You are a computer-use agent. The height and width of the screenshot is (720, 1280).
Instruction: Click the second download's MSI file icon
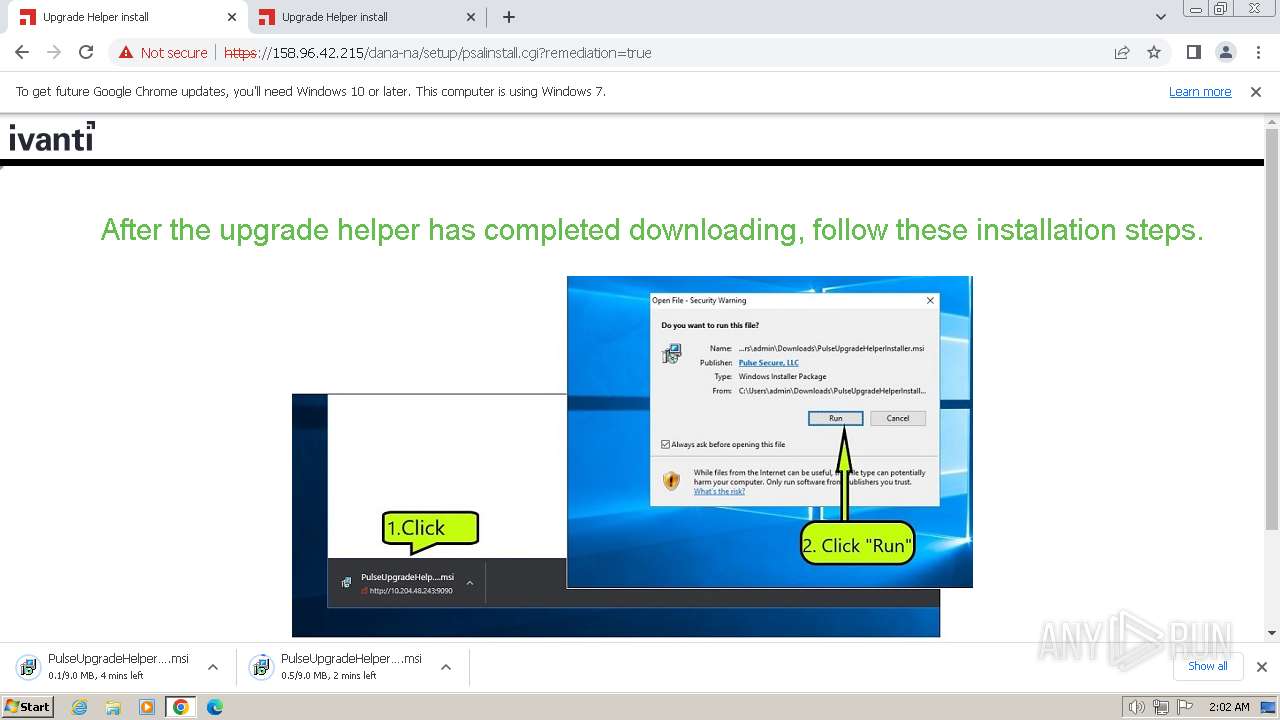[260, 667]
